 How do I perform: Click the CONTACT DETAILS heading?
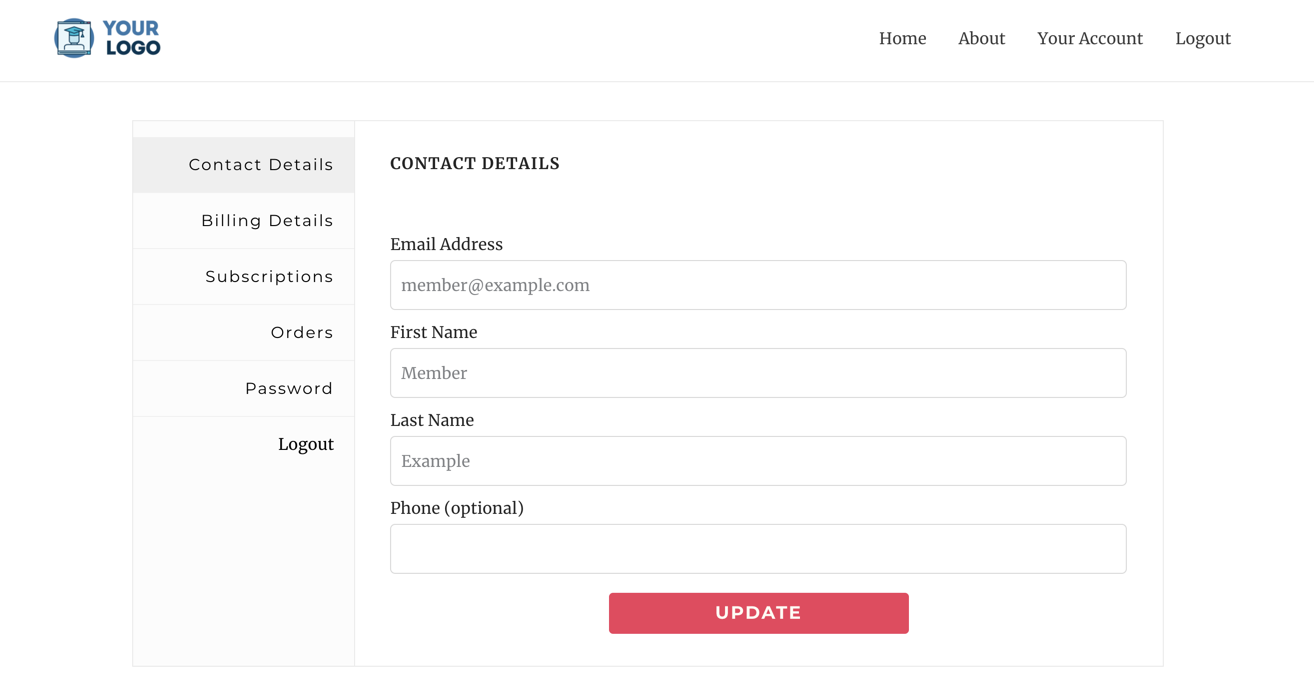coord(475,164)
